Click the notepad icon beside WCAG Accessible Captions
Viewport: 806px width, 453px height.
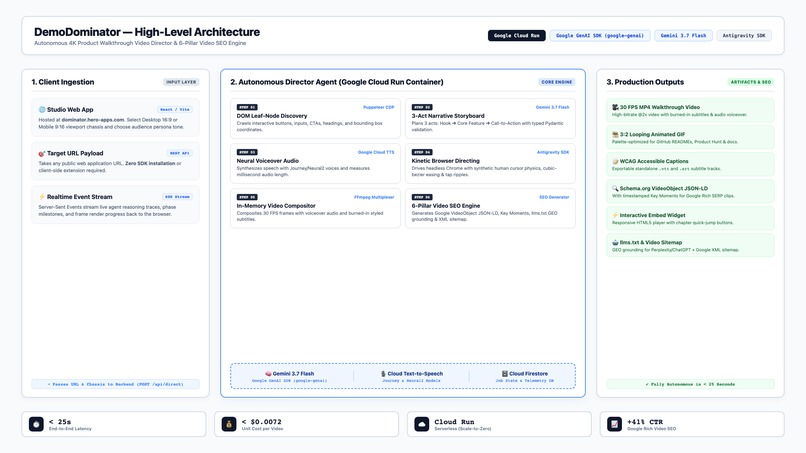(615, 161)
